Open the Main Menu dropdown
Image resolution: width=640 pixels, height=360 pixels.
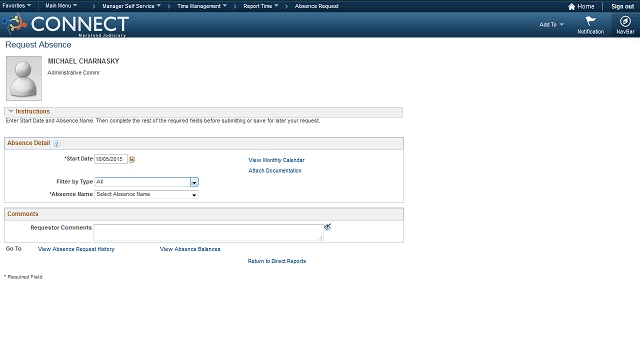[61, 6]
